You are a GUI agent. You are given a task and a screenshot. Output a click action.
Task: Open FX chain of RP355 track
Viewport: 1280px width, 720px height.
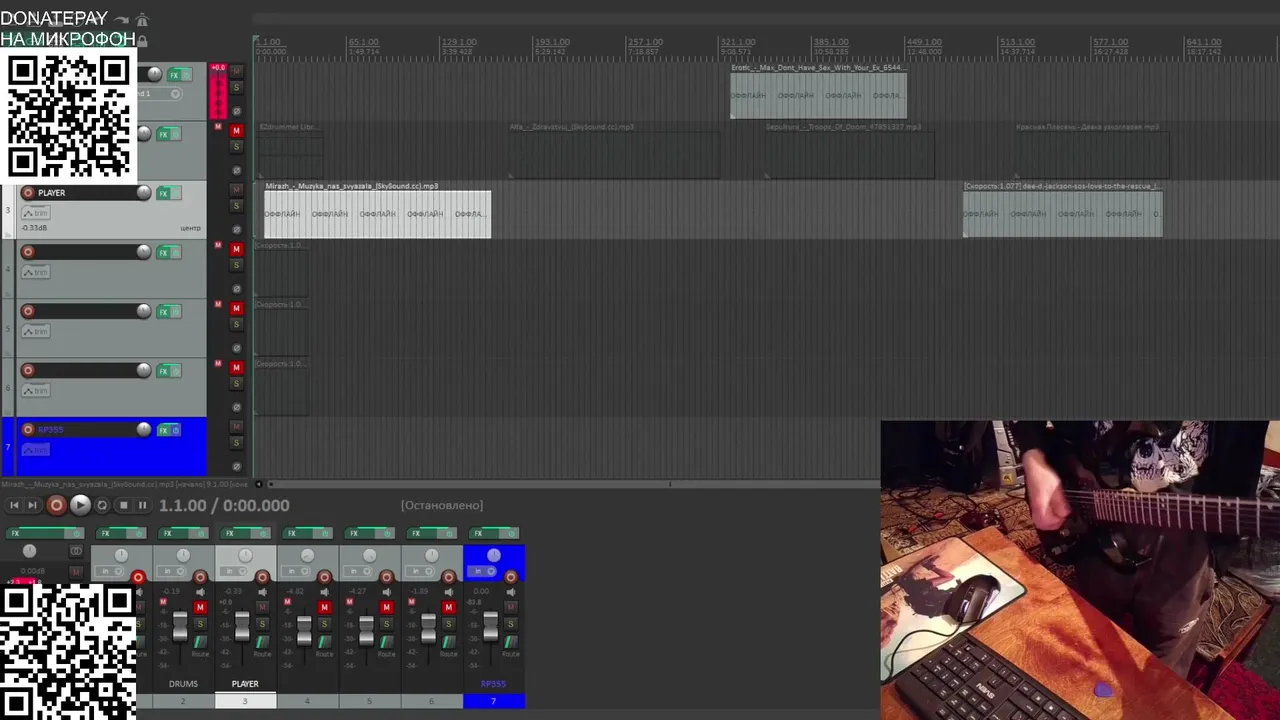click(163, 430)
